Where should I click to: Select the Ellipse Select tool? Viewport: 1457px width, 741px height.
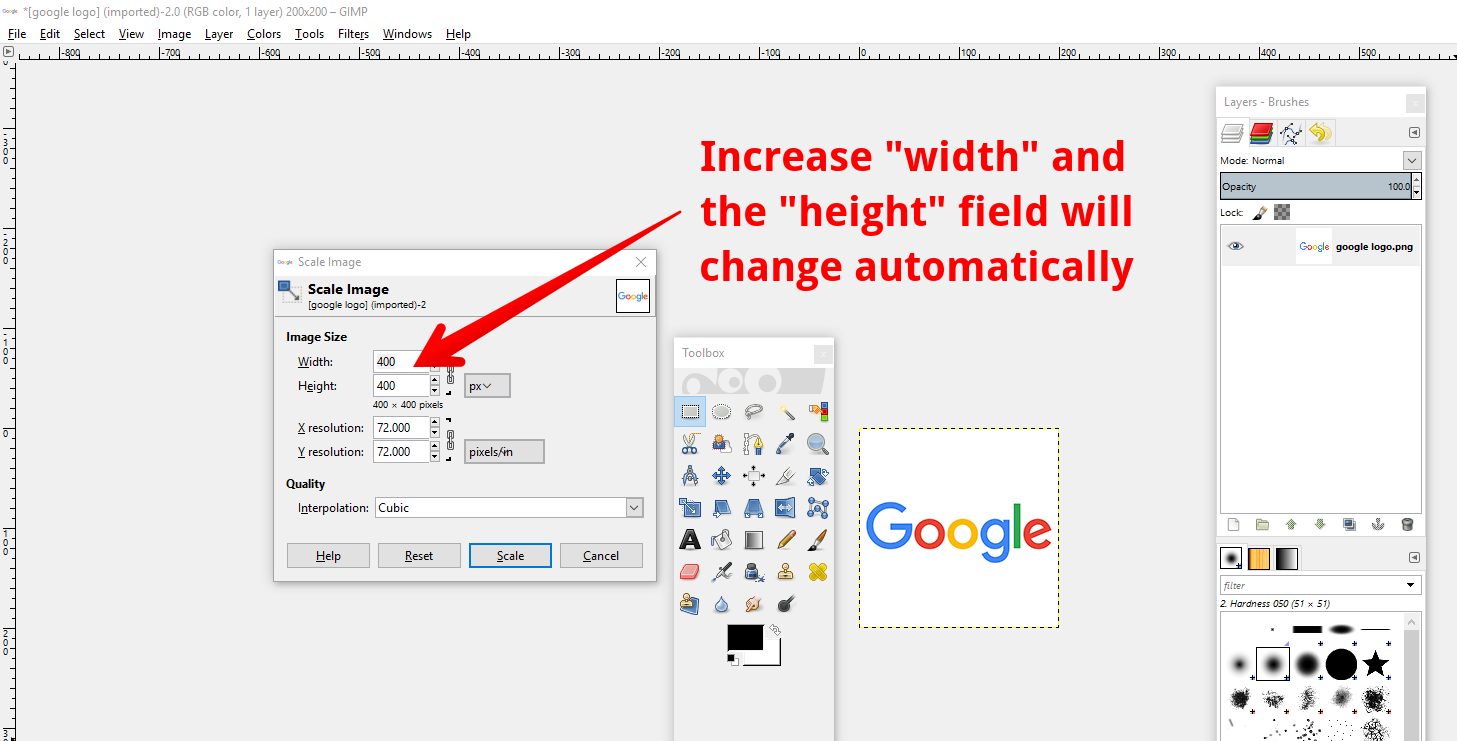(x=722, y=412)
